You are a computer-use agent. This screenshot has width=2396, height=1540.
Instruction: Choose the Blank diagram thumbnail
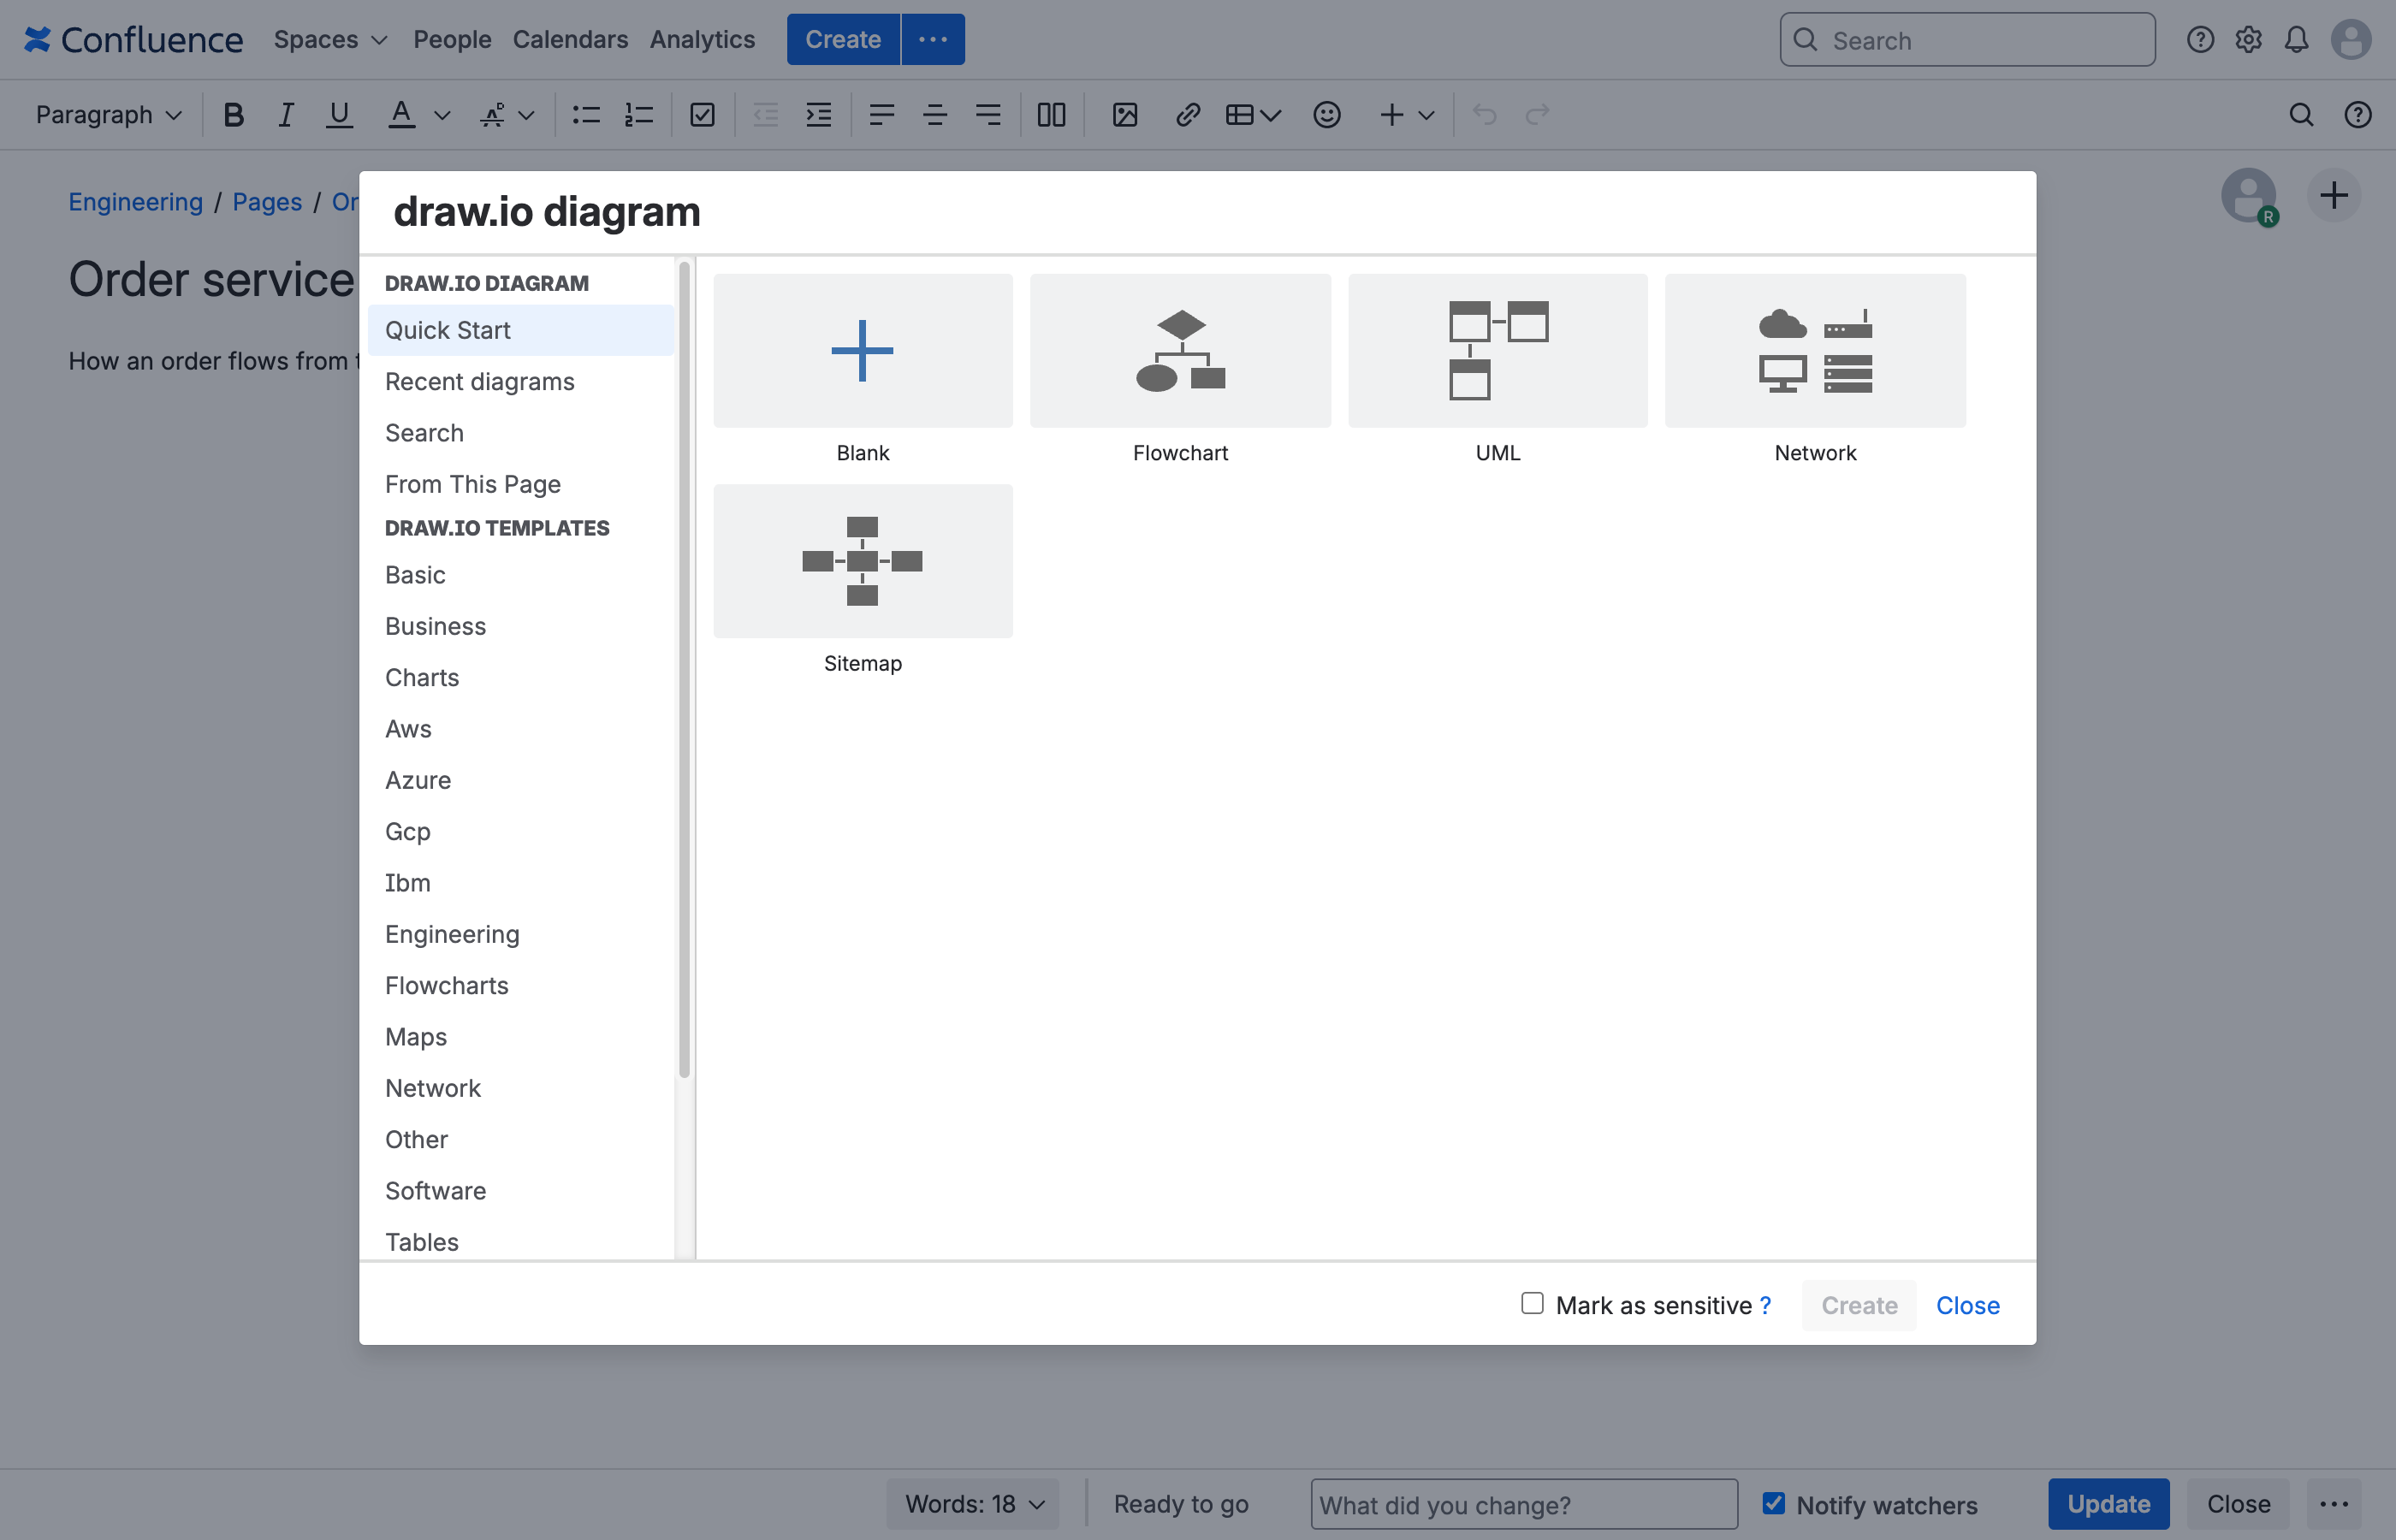pyautogui.click(x=863, y=351)
